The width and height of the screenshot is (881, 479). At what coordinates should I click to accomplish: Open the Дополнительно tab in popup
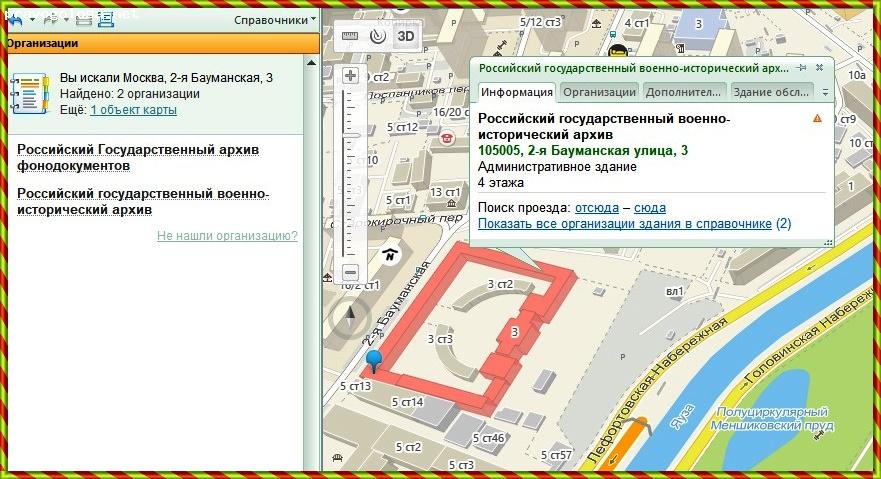point(683,92)
